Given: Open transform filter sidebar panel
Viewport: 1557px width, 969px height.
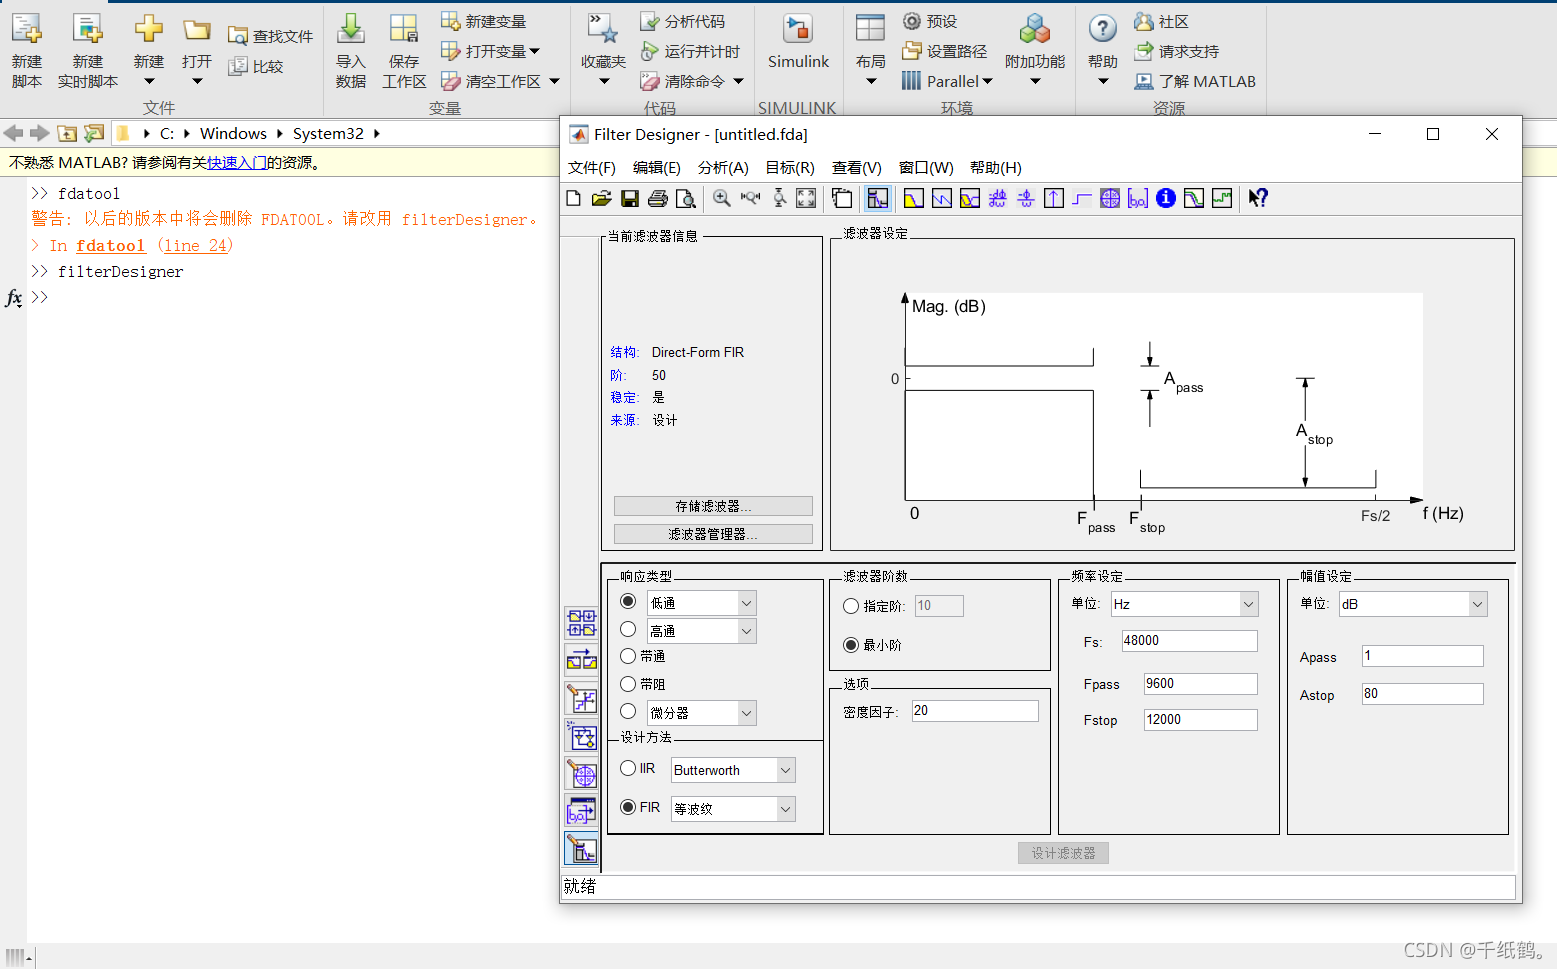Looking at the screenshot, I should click(x=581, y=660).
